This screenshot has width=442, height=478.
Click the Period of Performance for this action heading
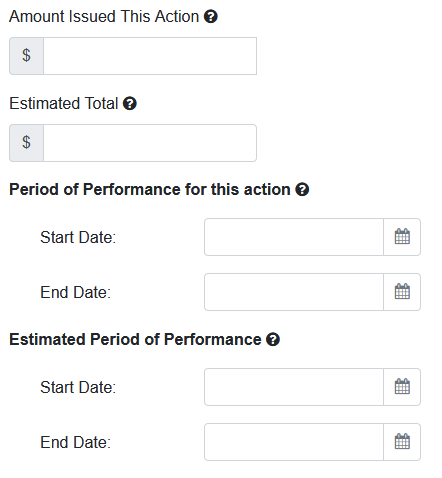coord(150,189)
